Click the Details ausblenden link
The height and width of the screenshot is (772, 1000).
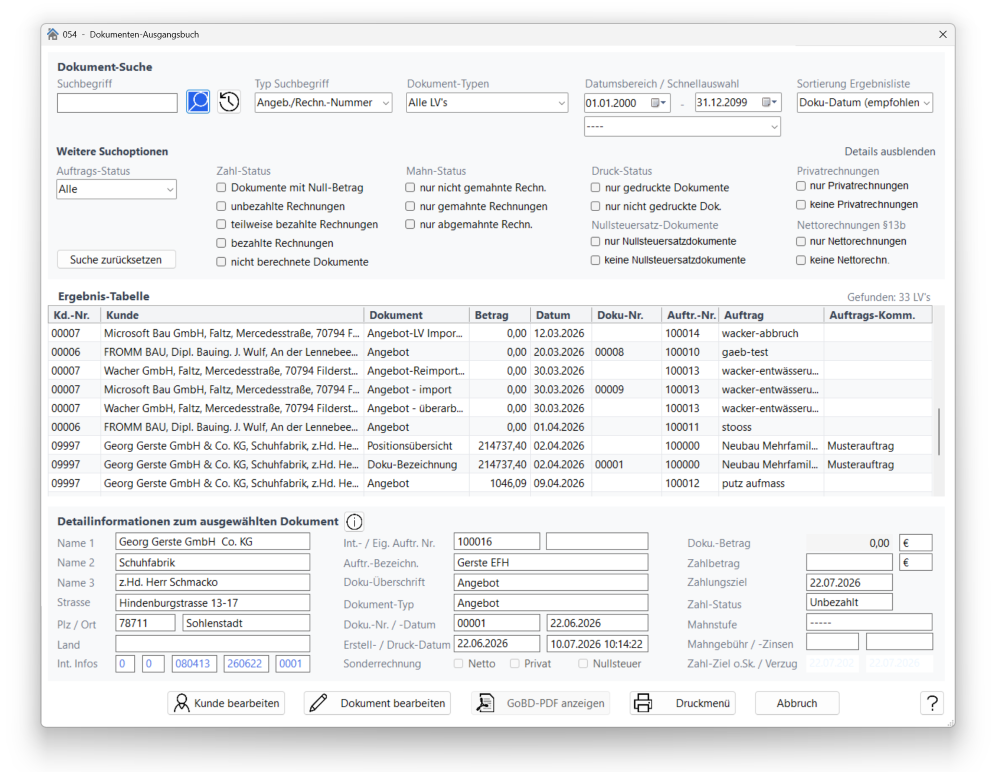(x=890, y=151)
